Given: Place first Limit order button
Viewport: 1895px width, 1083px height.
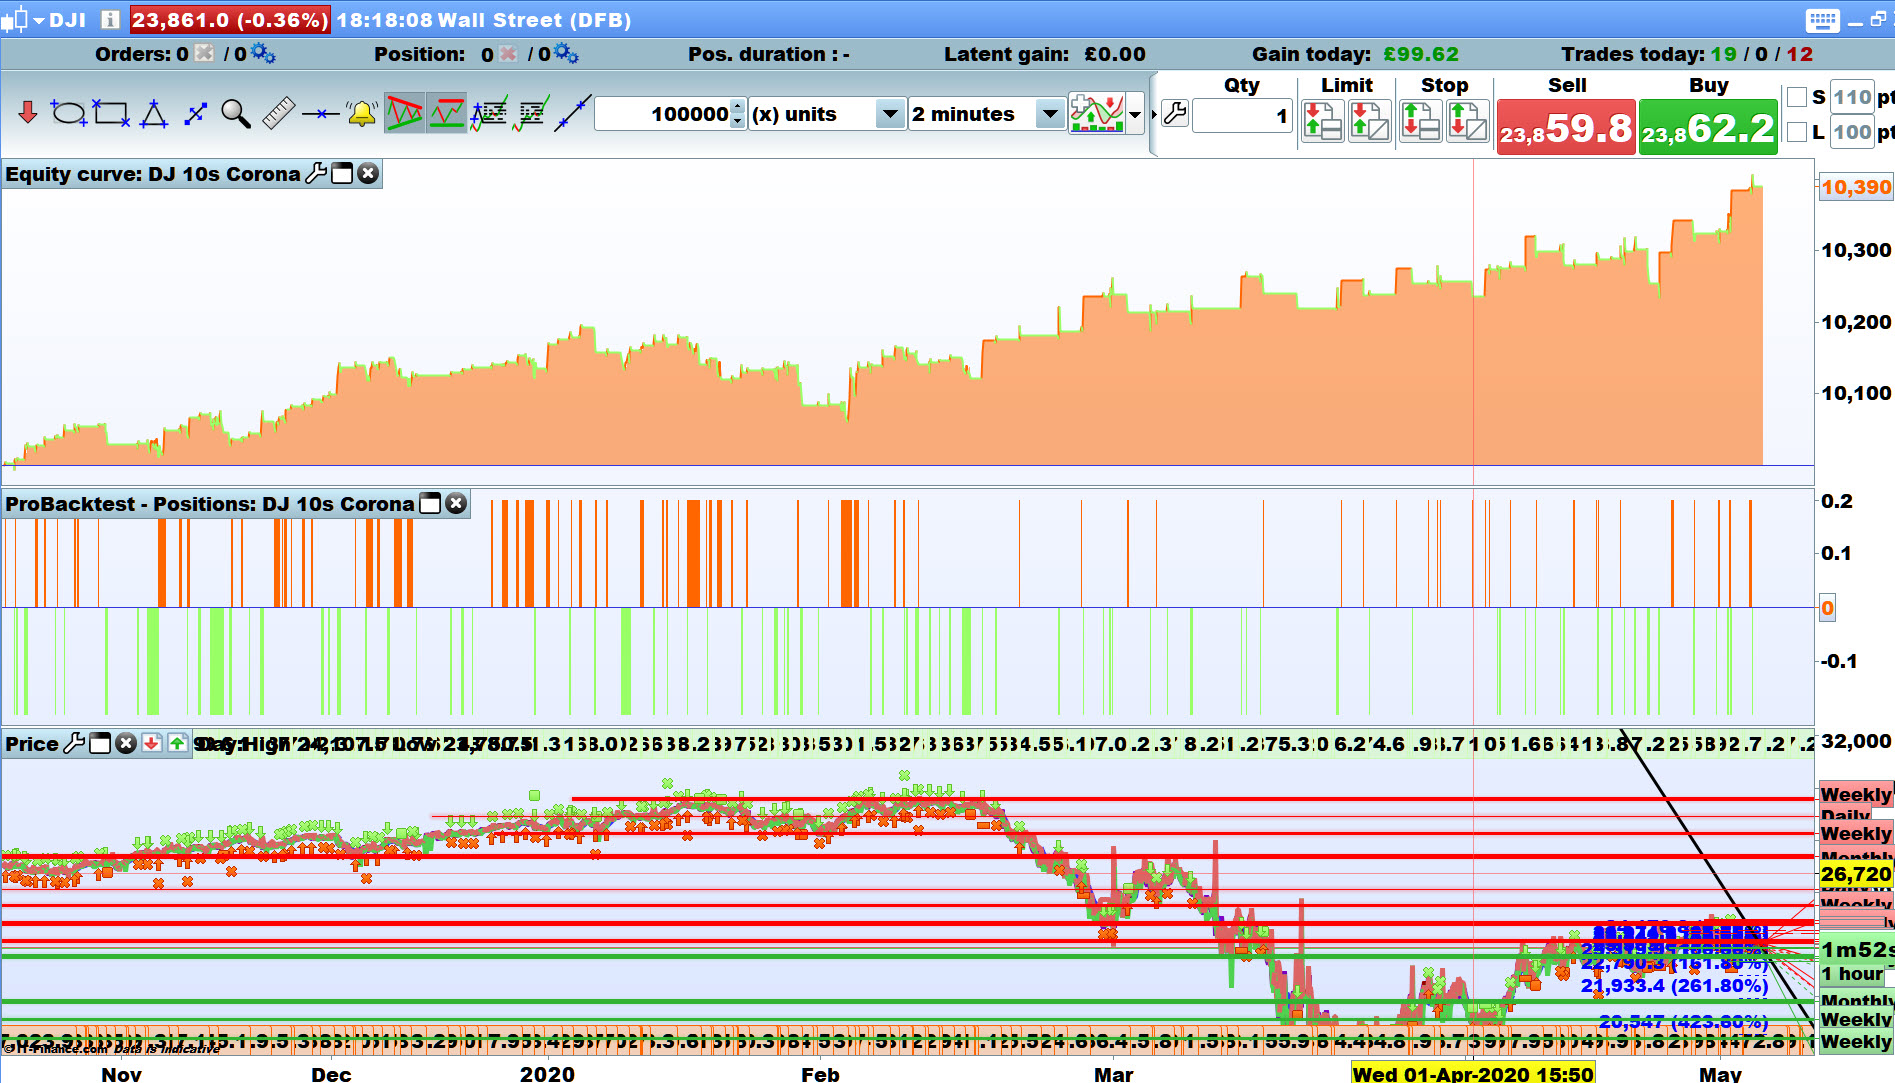Looking at the screenshot, I should point(1322,121).
